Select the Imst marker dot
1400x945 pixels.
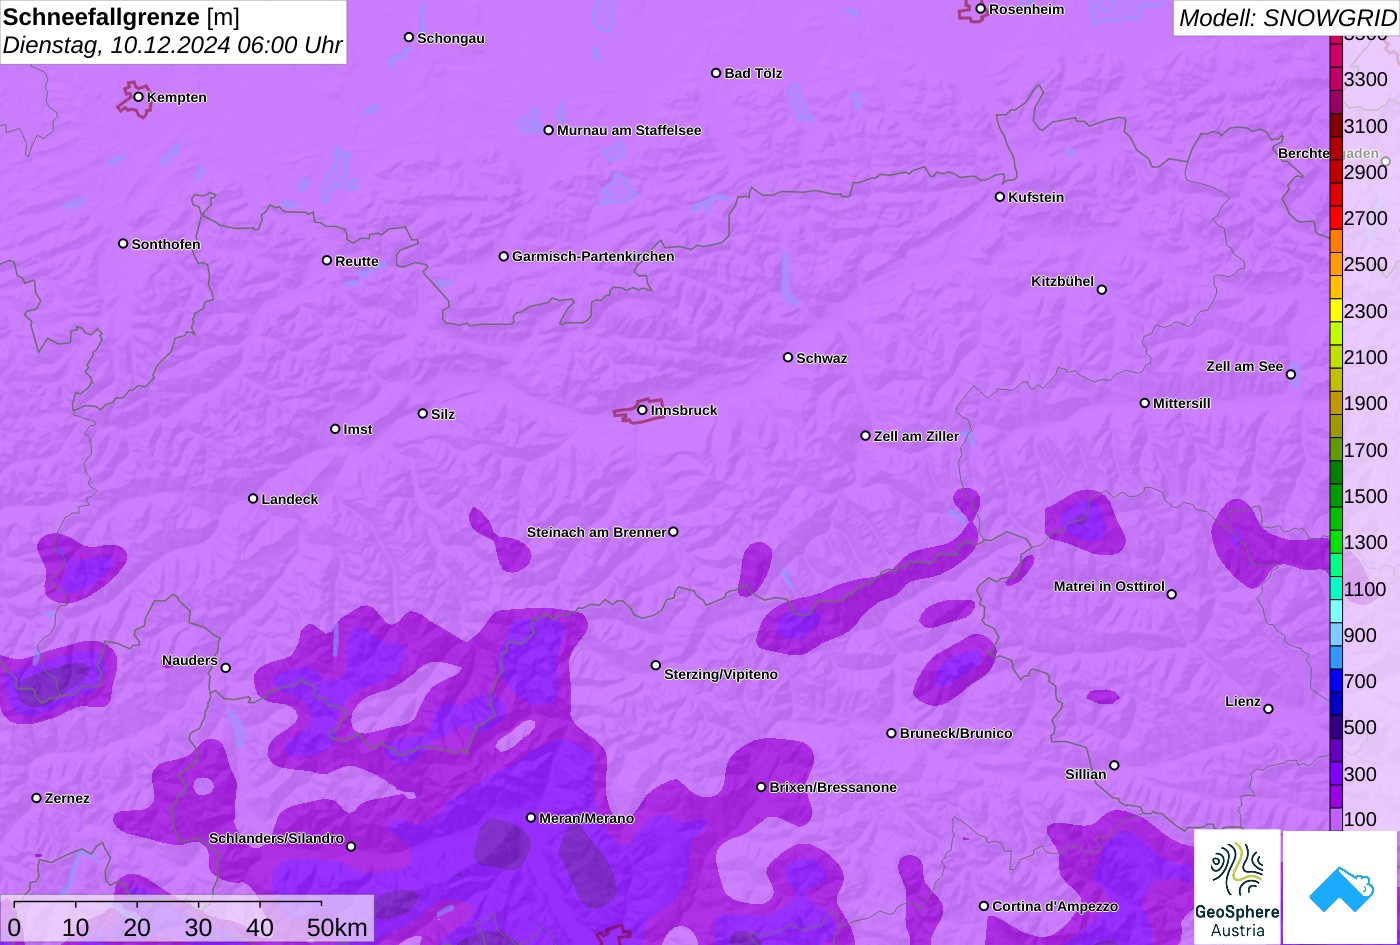point(335,429)
